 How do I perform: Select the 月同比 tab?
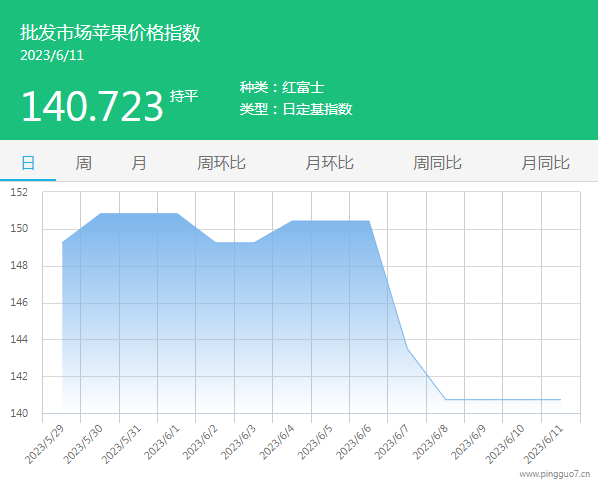(x=545, y=163)
